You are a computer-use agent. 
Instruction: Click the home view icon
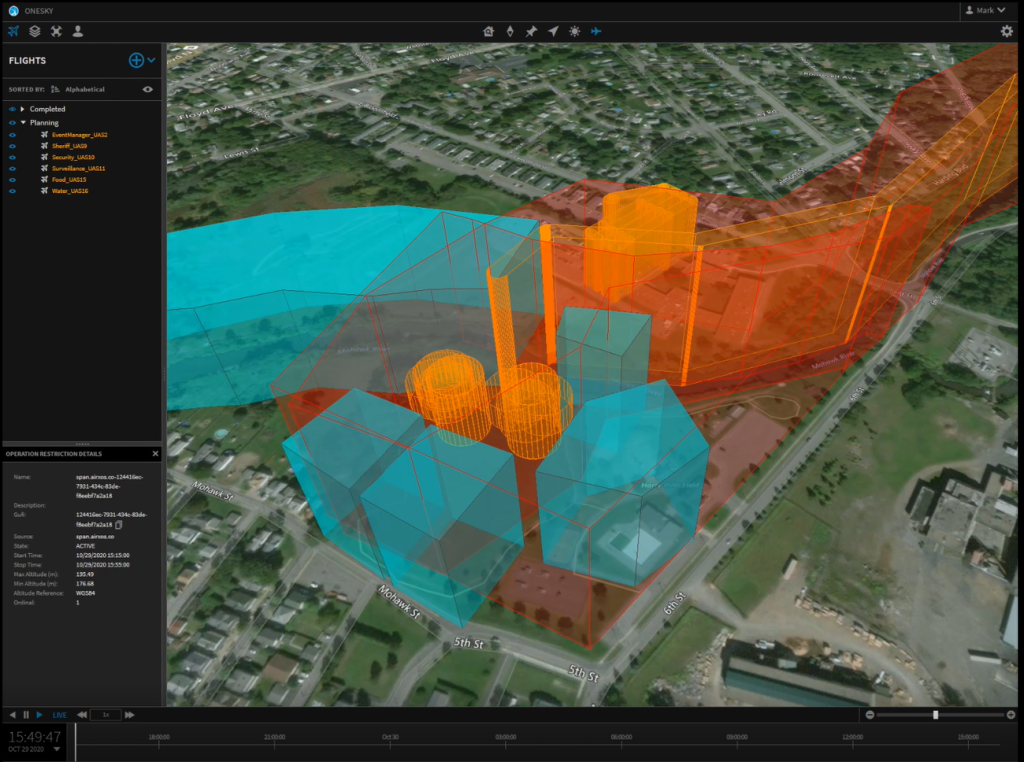pyautogui.click(x=488, y=31)
